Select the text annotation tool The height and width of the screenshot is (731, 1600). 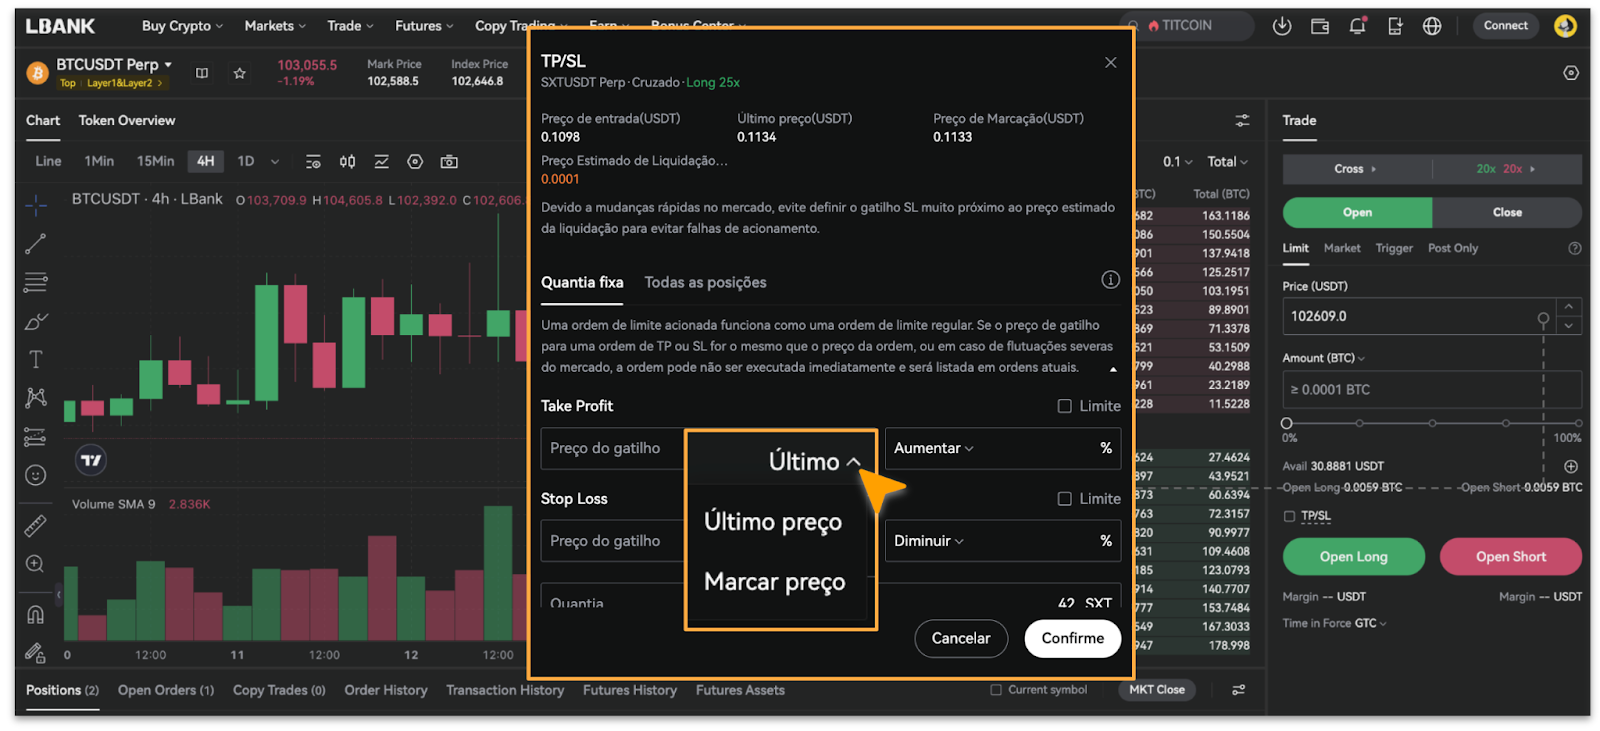(36, 359)
